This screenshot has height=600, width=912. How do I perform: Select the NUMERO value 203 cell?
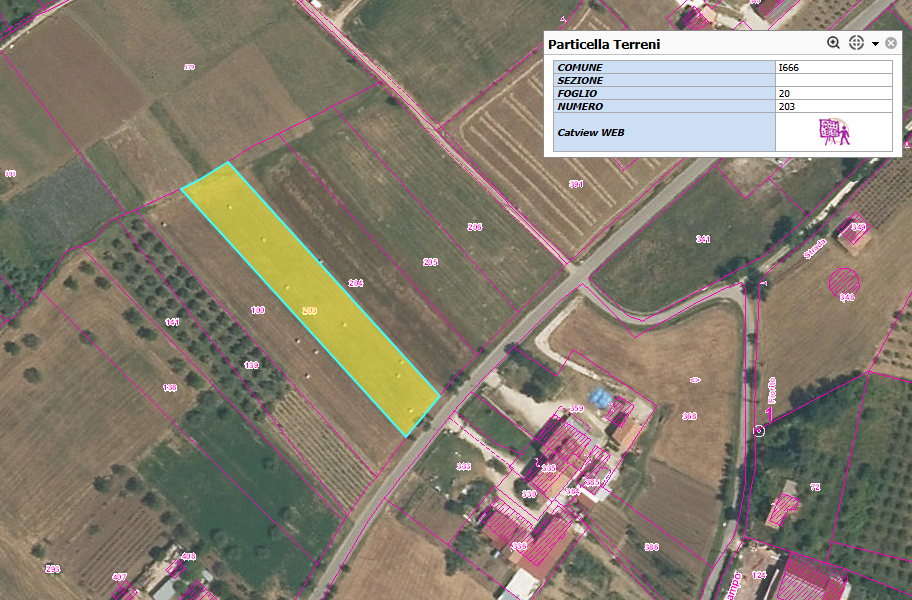[833, 106]
